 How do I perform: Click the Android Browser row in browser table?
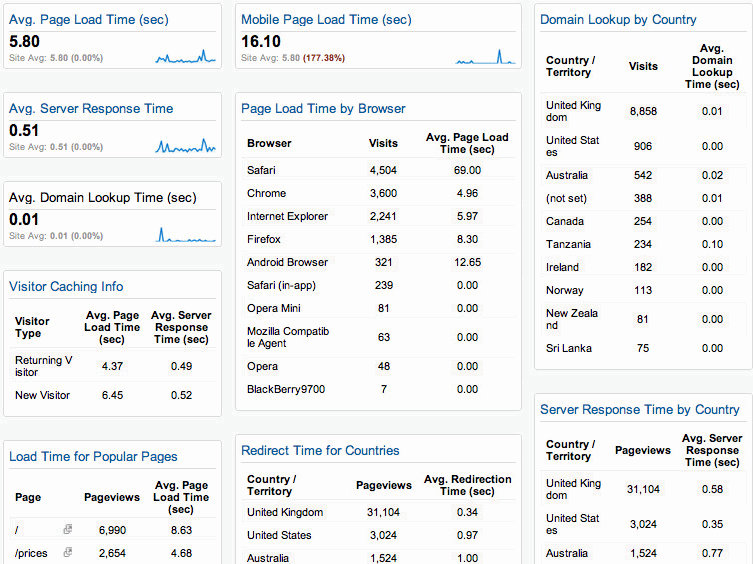[x=380, y=262]
